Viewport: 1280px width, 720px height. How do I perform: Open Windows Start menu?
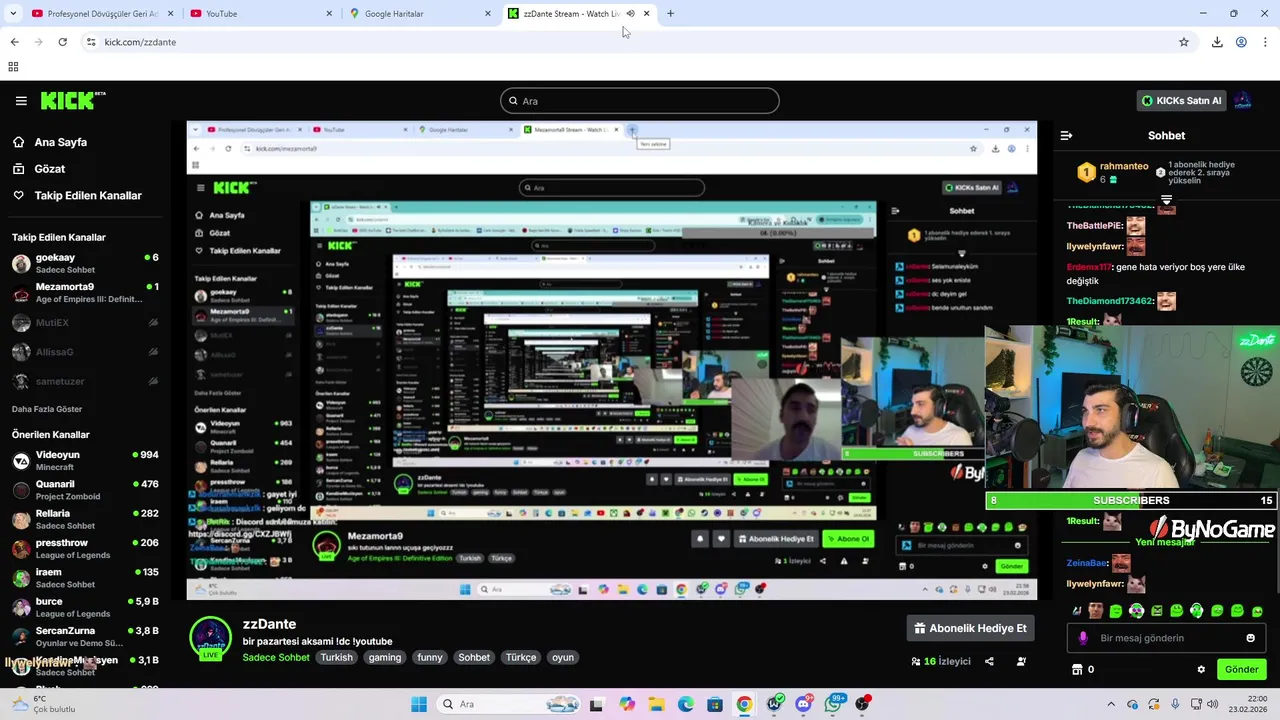419,704
